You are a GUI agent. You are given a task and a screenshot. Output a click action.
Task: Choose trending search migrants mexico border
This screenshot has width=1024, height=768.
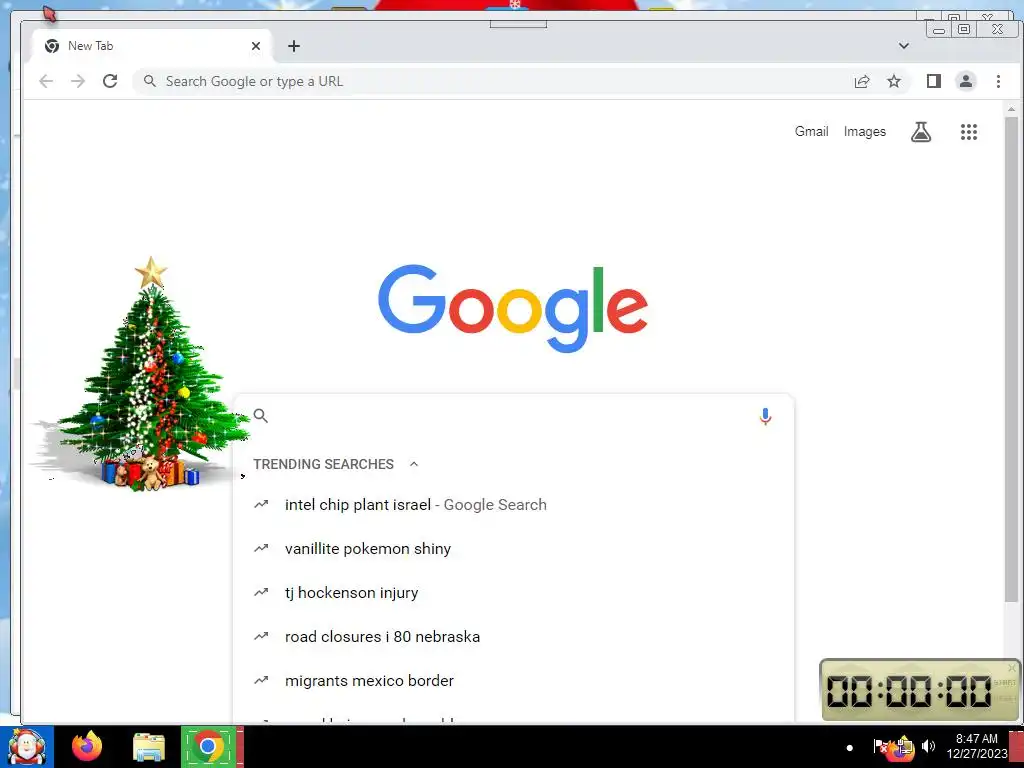[513, 680]
